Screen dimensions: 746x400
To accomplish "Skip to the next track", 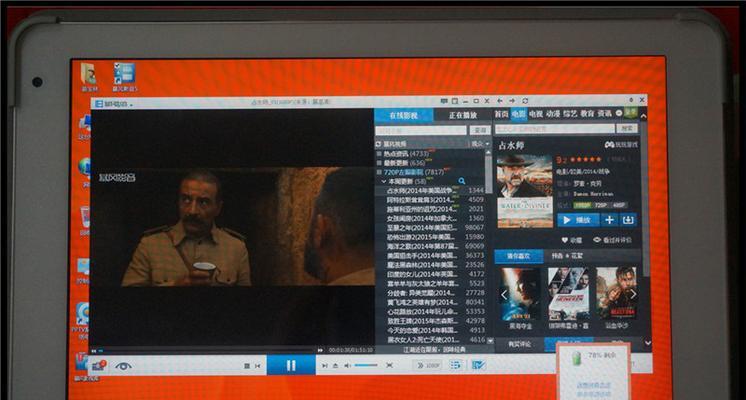I will tap(324, 366).
